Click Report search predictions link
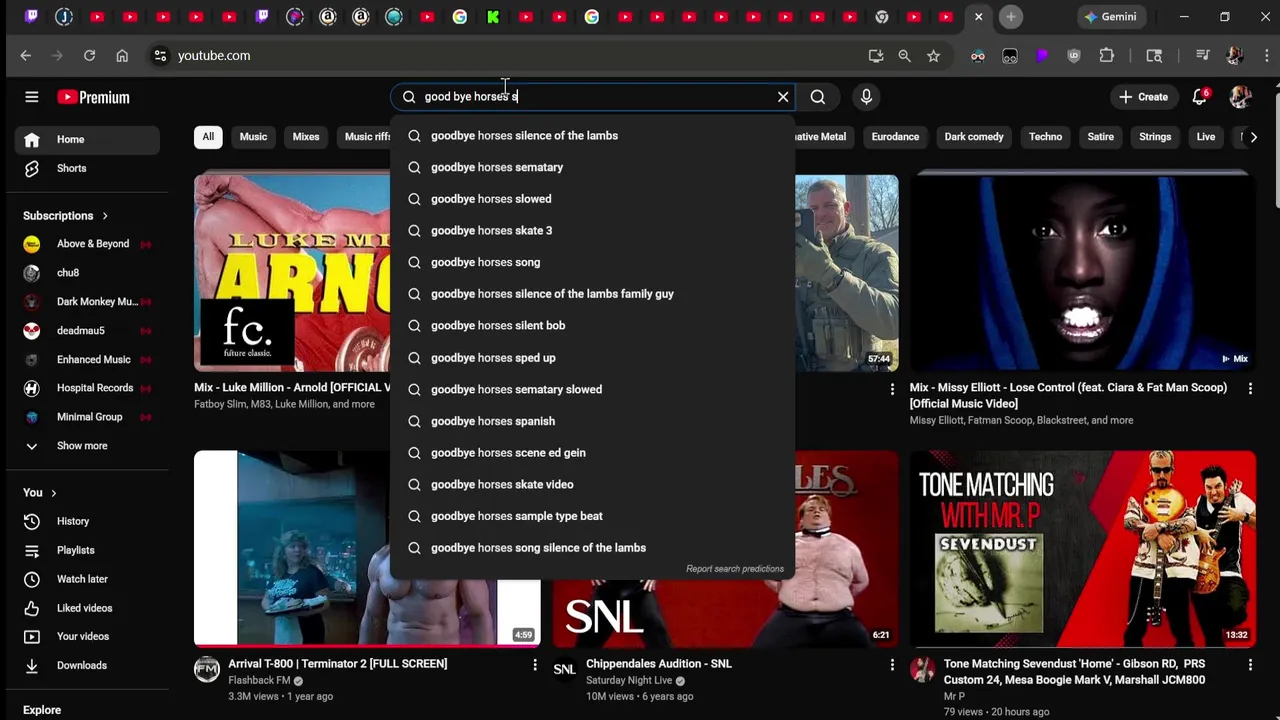 click(x=735, y=569)
